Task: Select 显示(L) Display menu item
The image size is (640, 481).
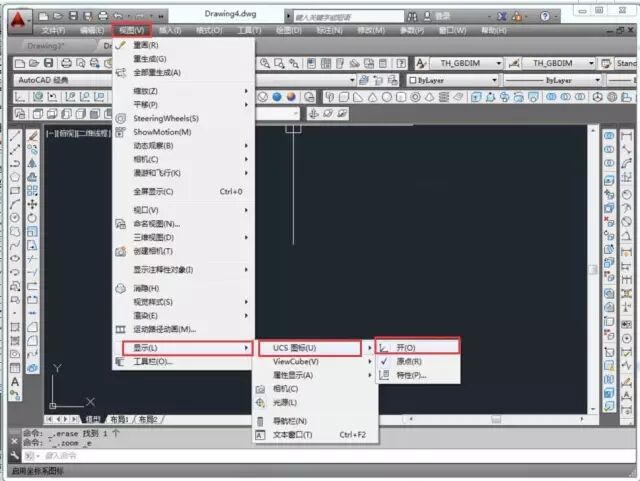Action: click(x=187, y=348)
